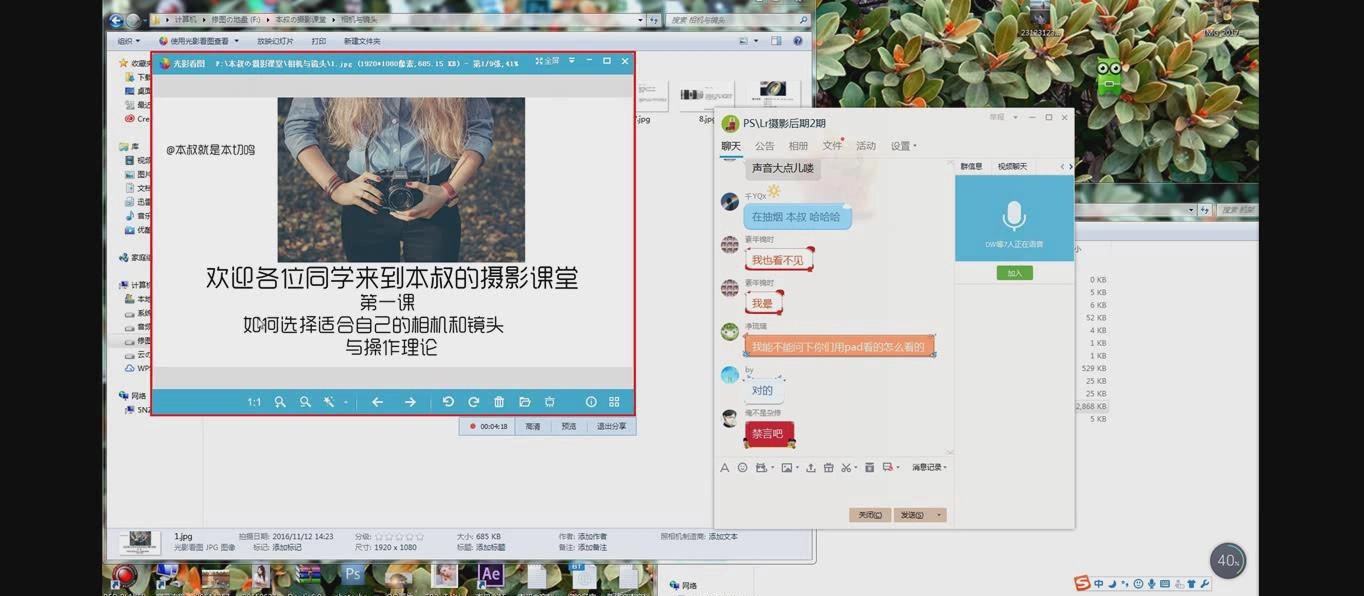Click the 预览 button
This screenshot has height=596, width=1364.
(569, 426)
